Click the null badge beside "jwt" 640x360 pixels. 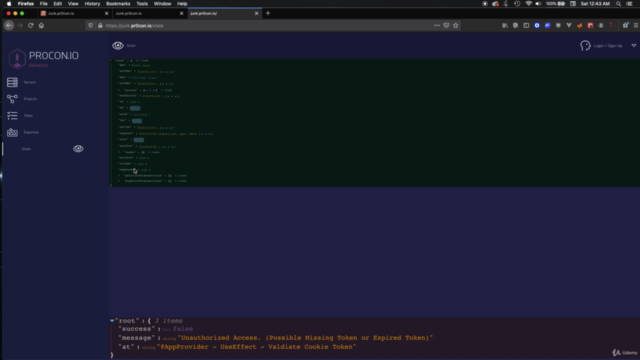point(137,121)
